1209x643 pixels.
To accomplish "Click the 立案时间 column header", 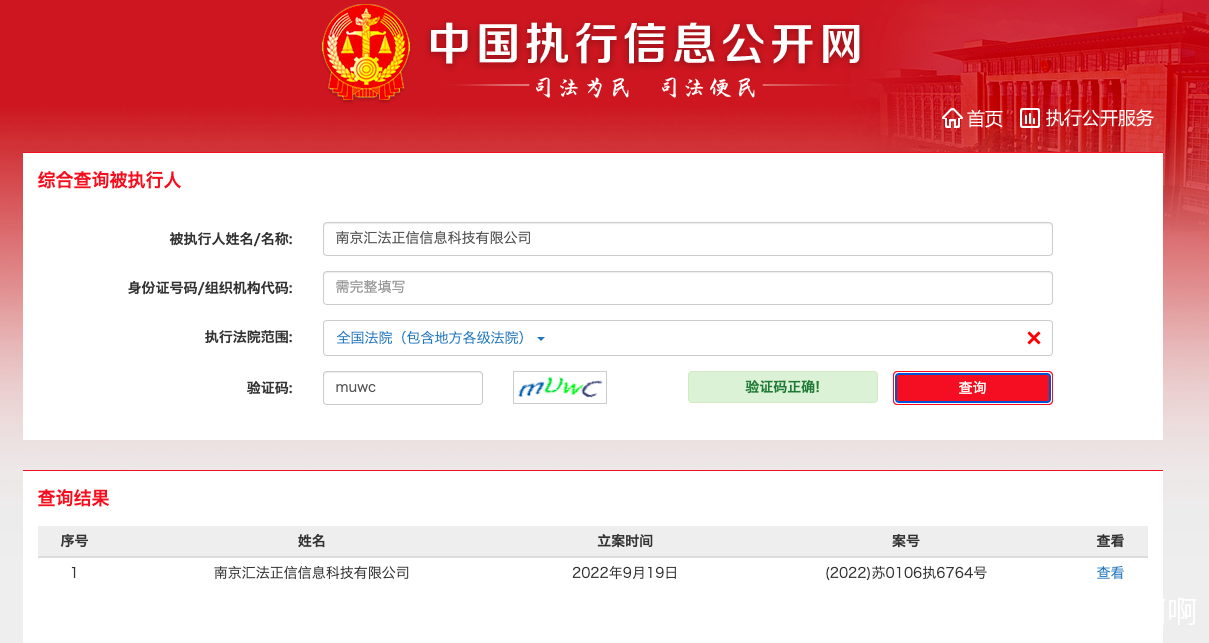I will tap(625, 541).
